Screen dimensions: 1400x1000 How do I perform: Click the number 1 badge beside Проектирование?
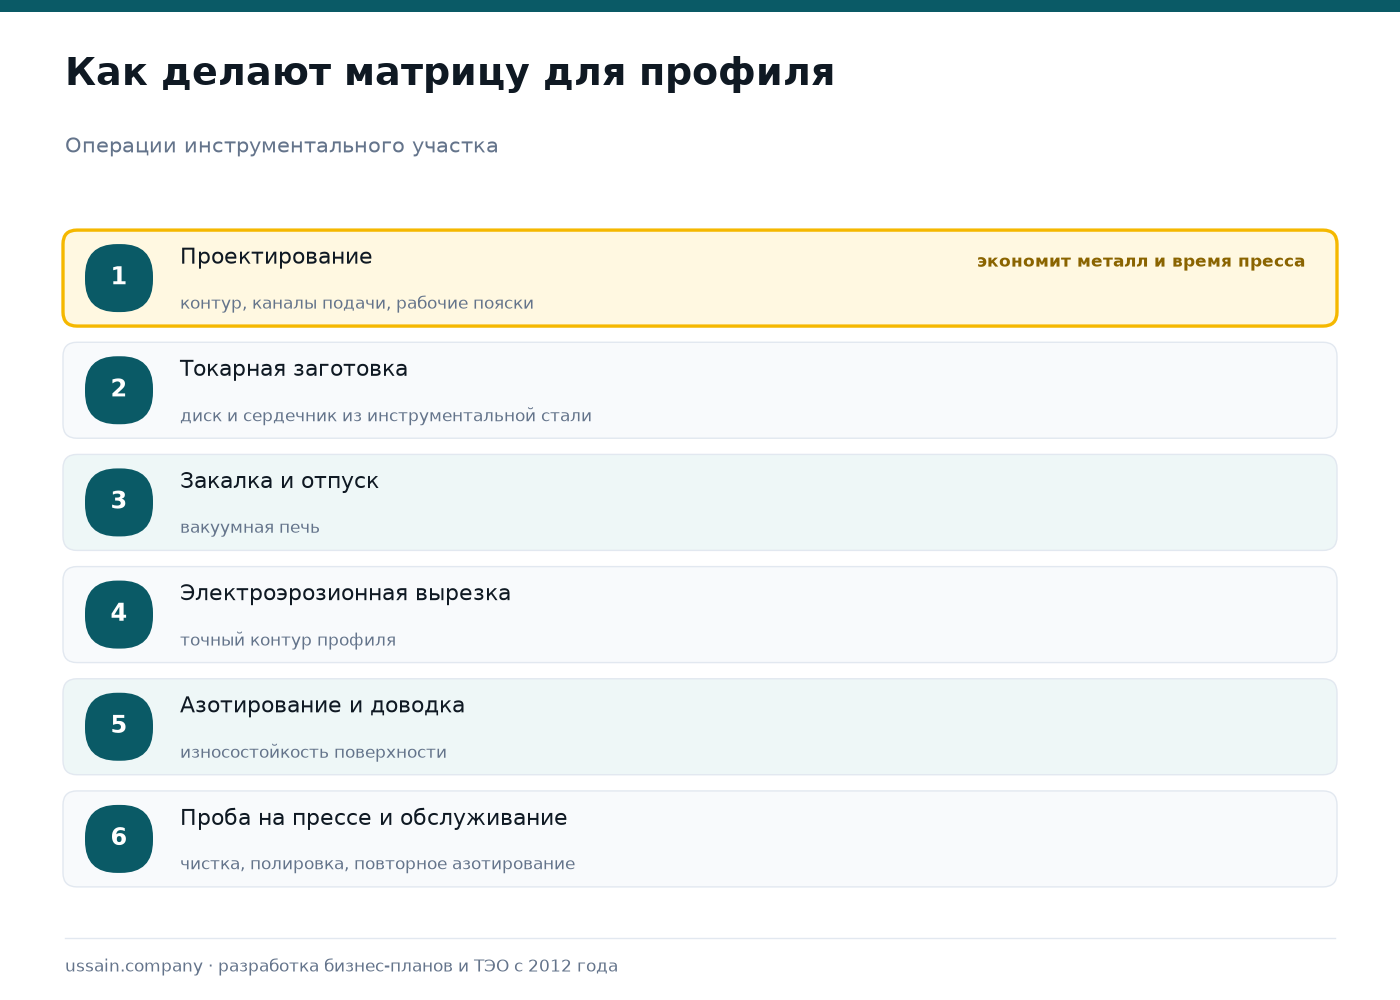(119, 278)
